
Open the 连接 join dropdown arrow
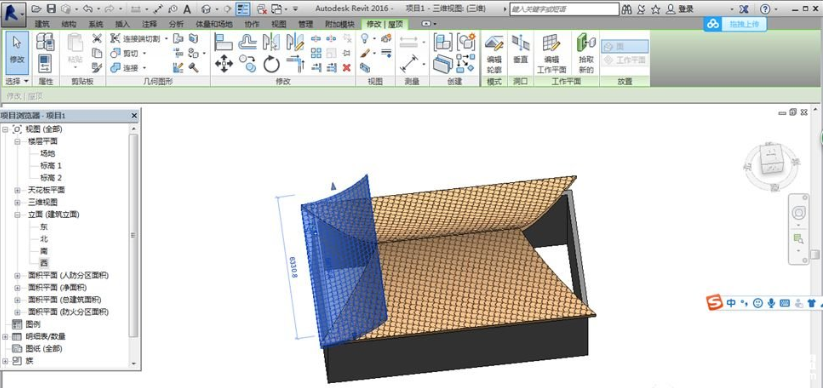click(x=145, y=68)
